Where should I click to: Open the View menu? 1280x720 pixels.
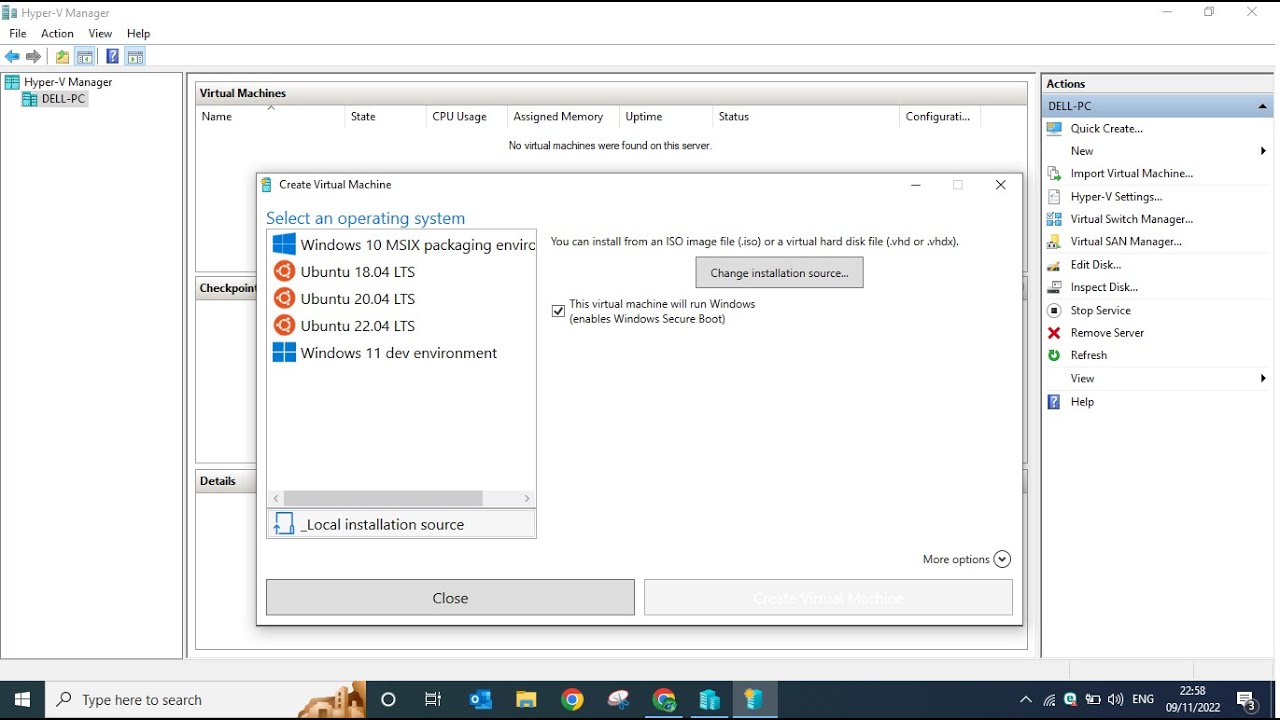(x=100, y=33)
